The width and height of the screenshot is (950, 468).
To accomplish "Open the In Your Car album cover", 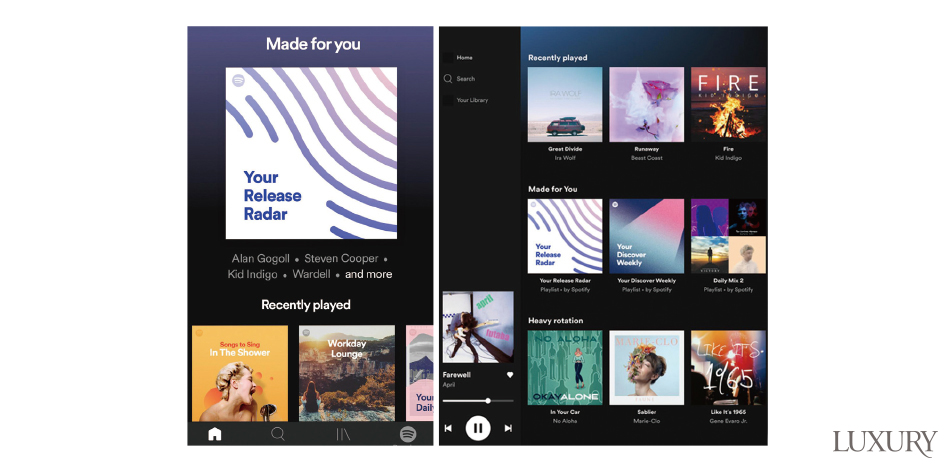I will pyautogui.click(x=565, y=367).
